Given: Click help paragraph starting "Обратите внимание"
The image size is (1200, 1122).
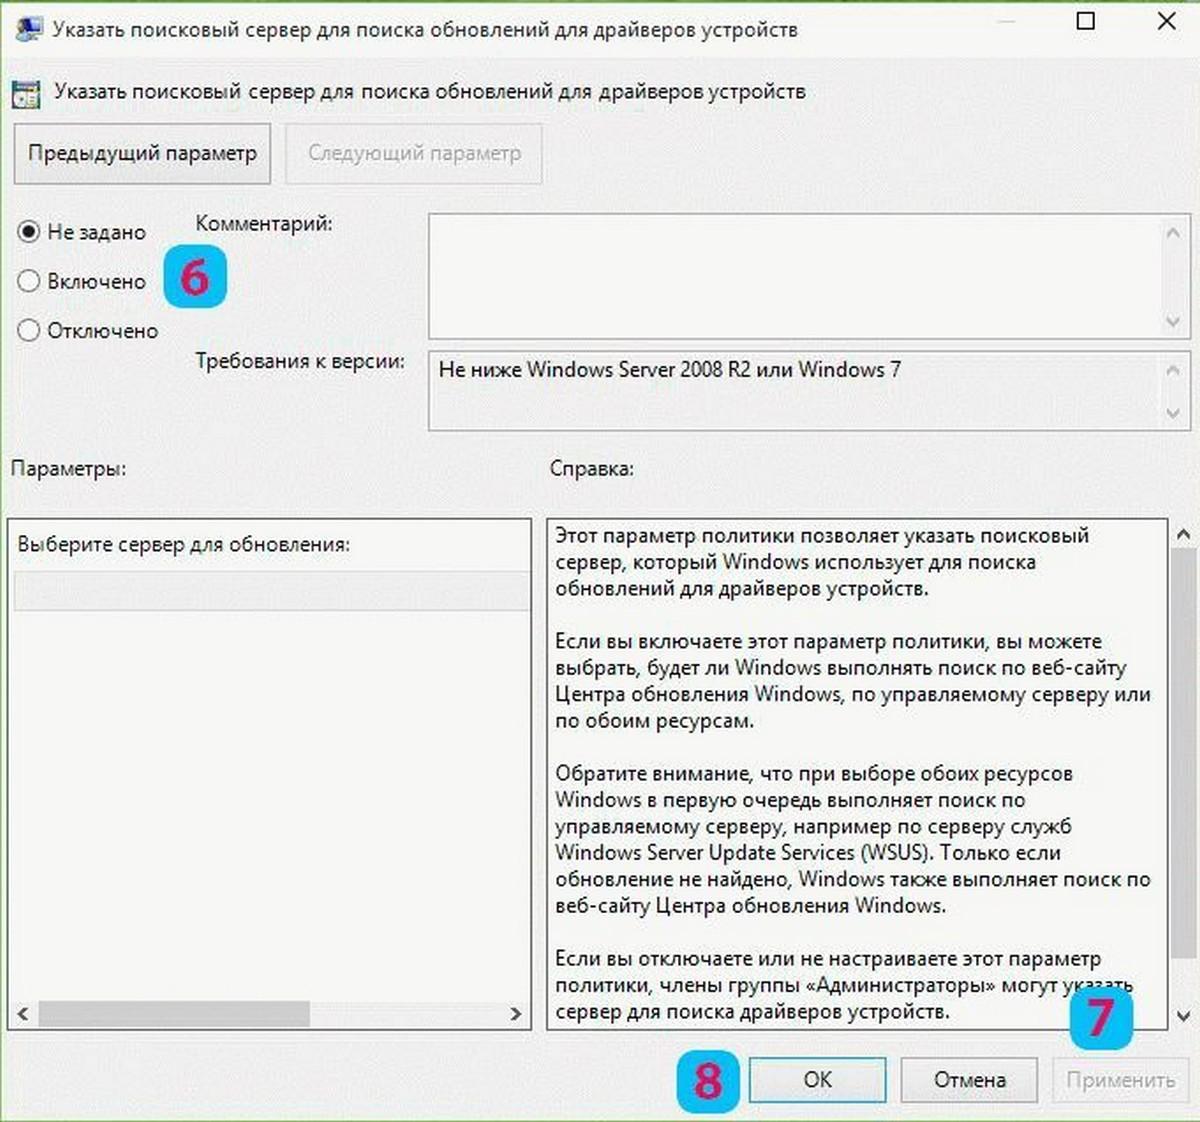Looking at the screenshot, I should (x=853, y=840).
